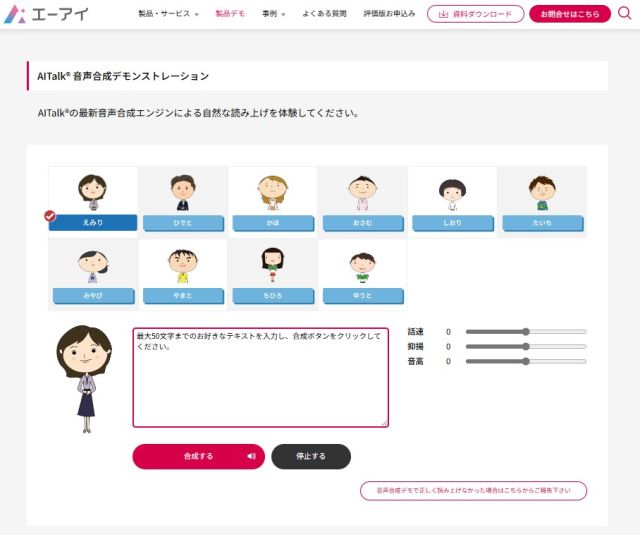The width and height of the screenshot is (640, 535).
Task: Select the みやび voice button
Action: tap(93, 295)
